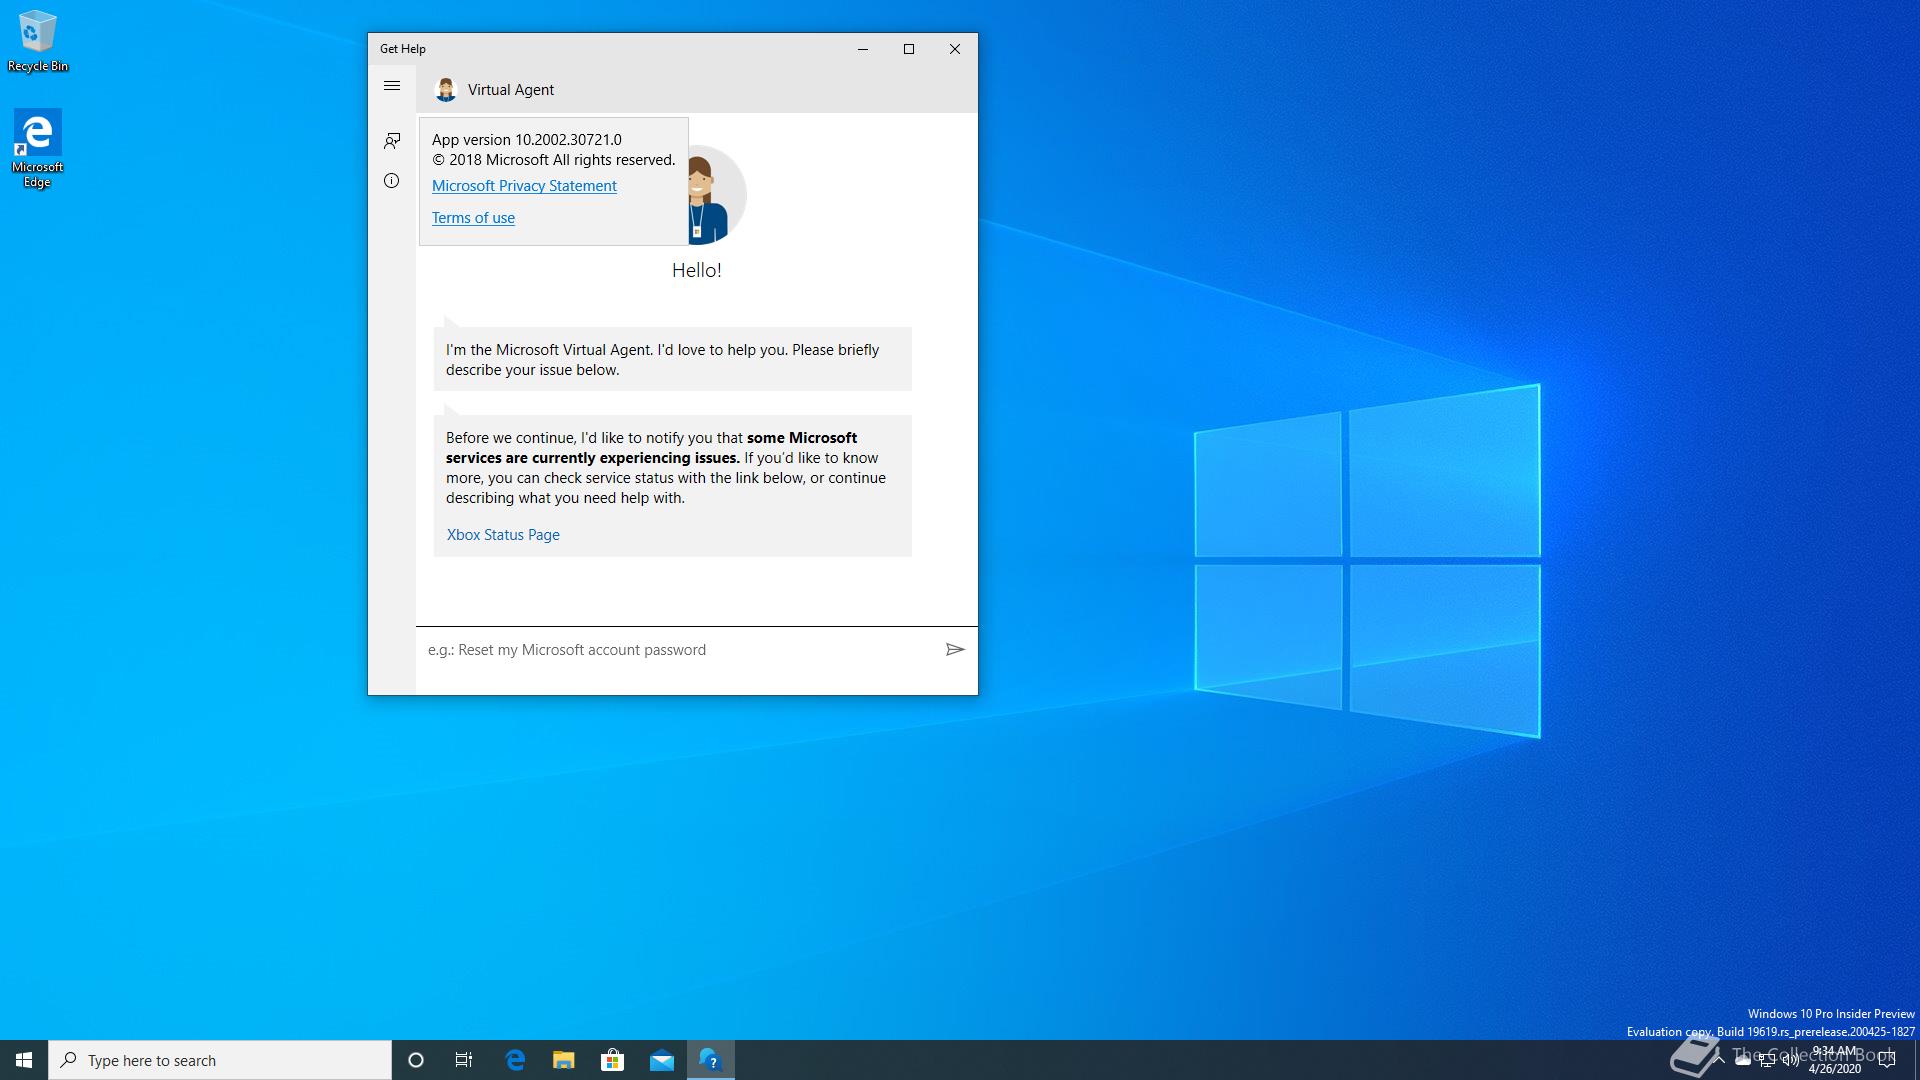
Task: Click the copyright 2018 Microsoft text
Action: pos(554,160)
